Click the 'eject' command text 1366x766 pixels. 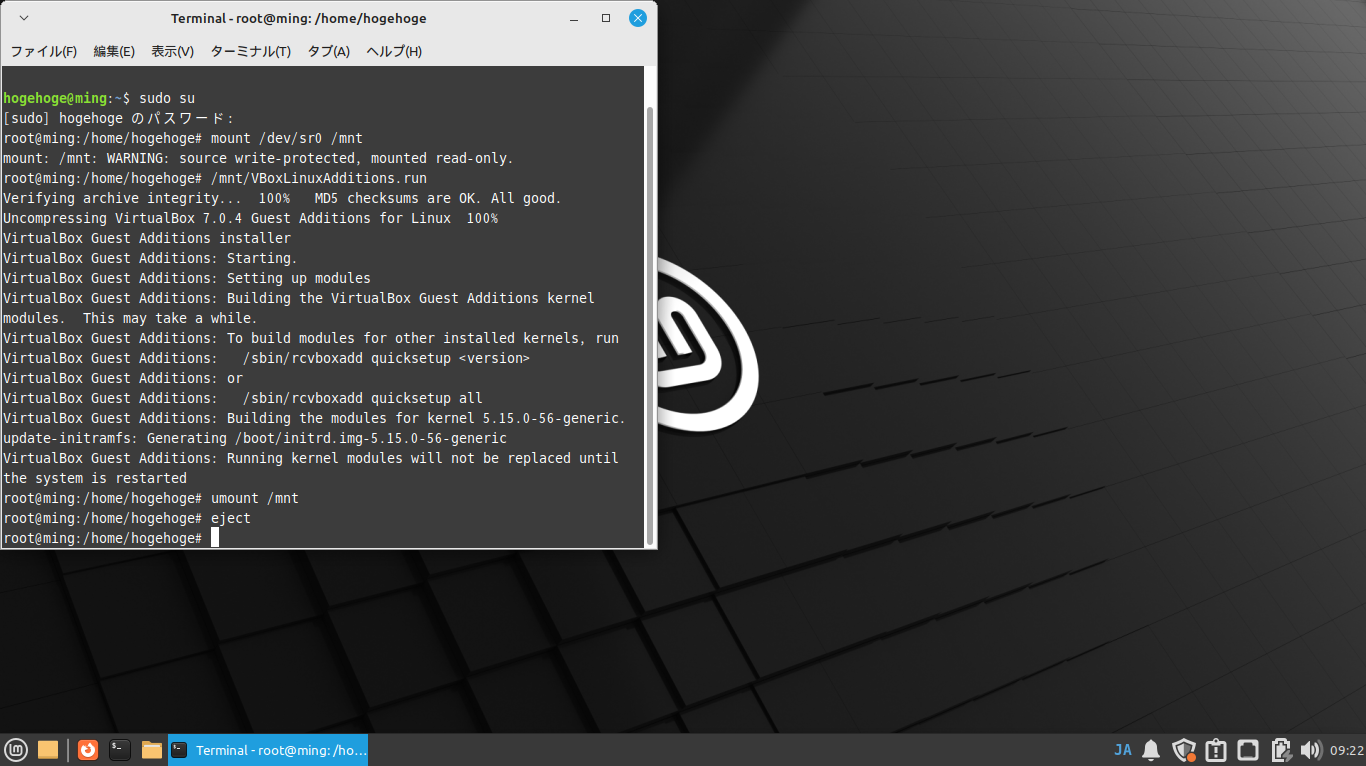point(231,518)
